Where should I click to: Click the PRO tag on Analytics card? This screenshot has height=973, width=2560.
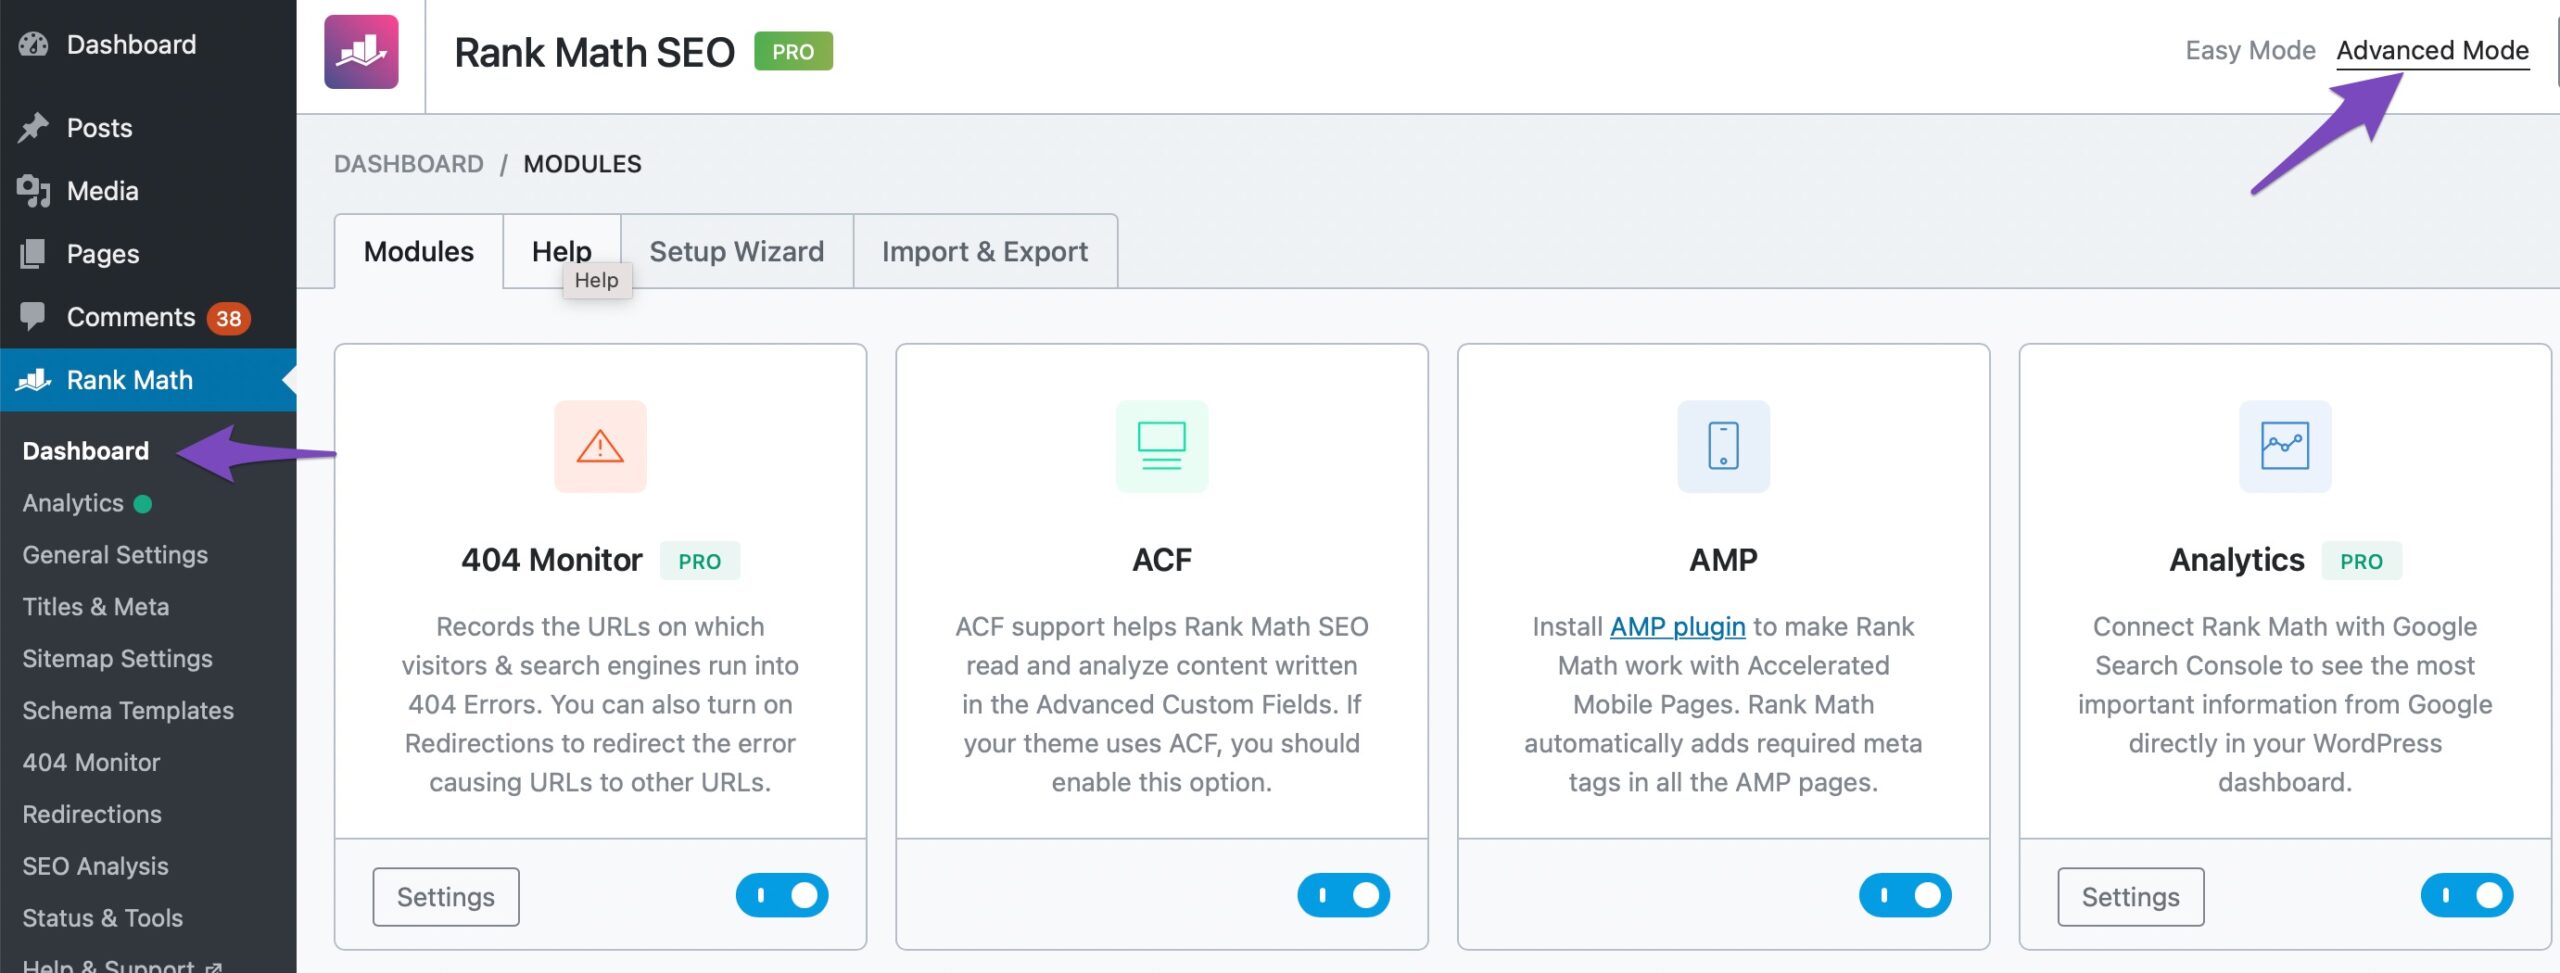[2361, 561]
